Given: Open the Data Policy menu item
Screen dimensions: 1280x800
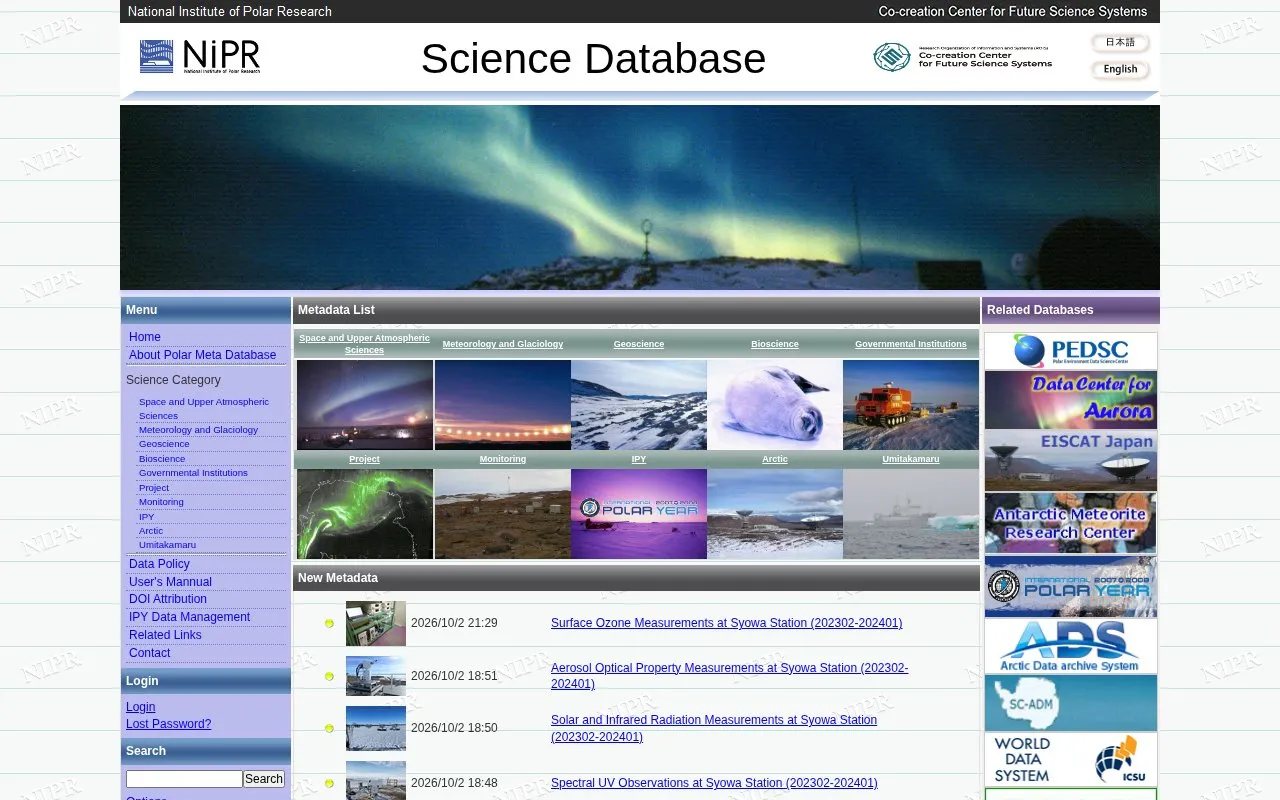Looking at the screenshot, I should [159, 564].
